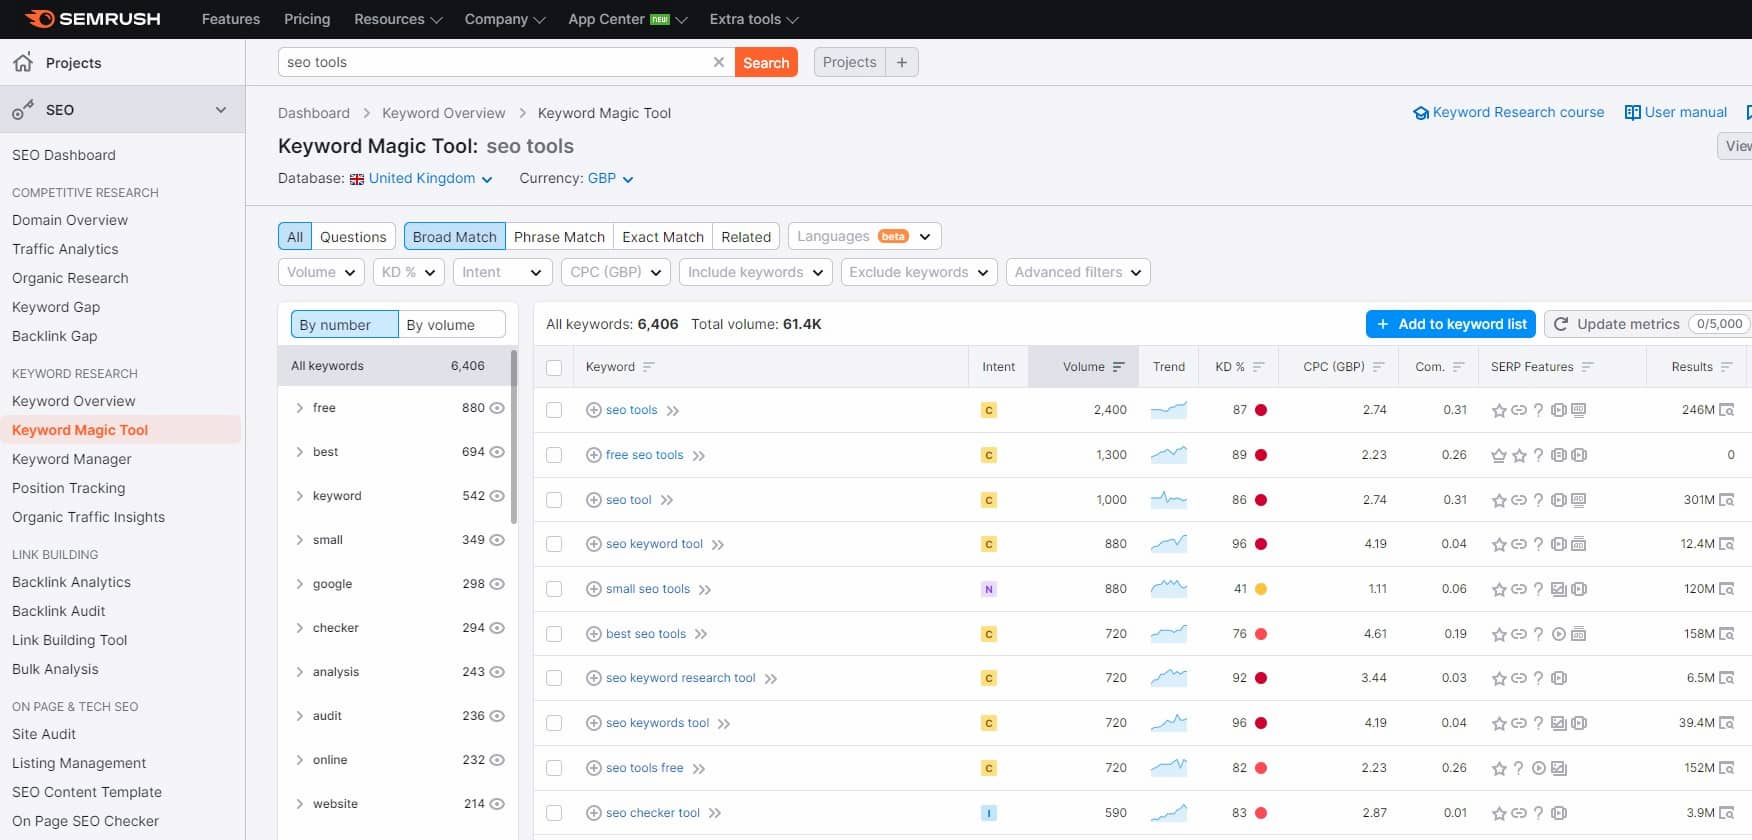Screen dimensions: 1752x840
Task: View SERP for 'seo tools' results icon
Action: [1726, 410]
